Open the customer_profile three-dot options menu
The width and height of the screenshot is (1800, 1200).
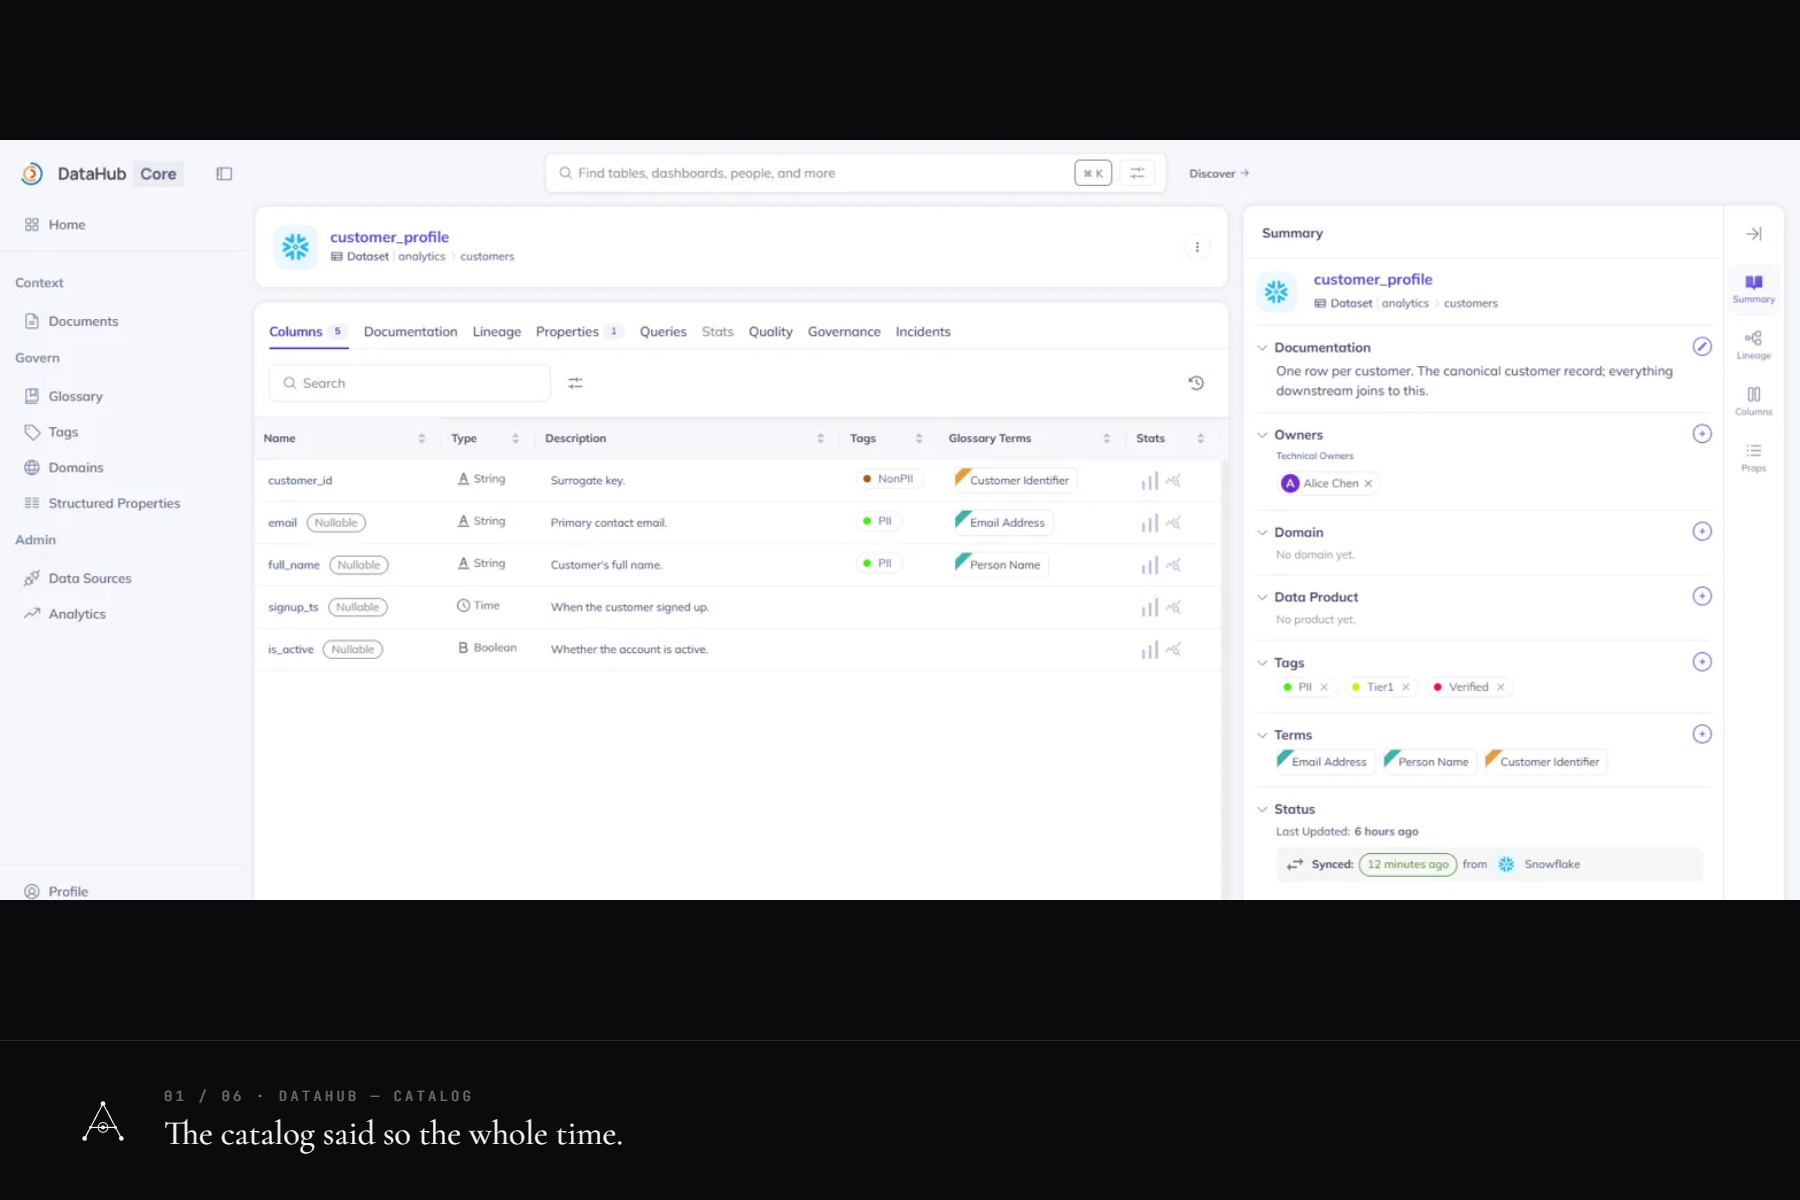coord(1197,247)
